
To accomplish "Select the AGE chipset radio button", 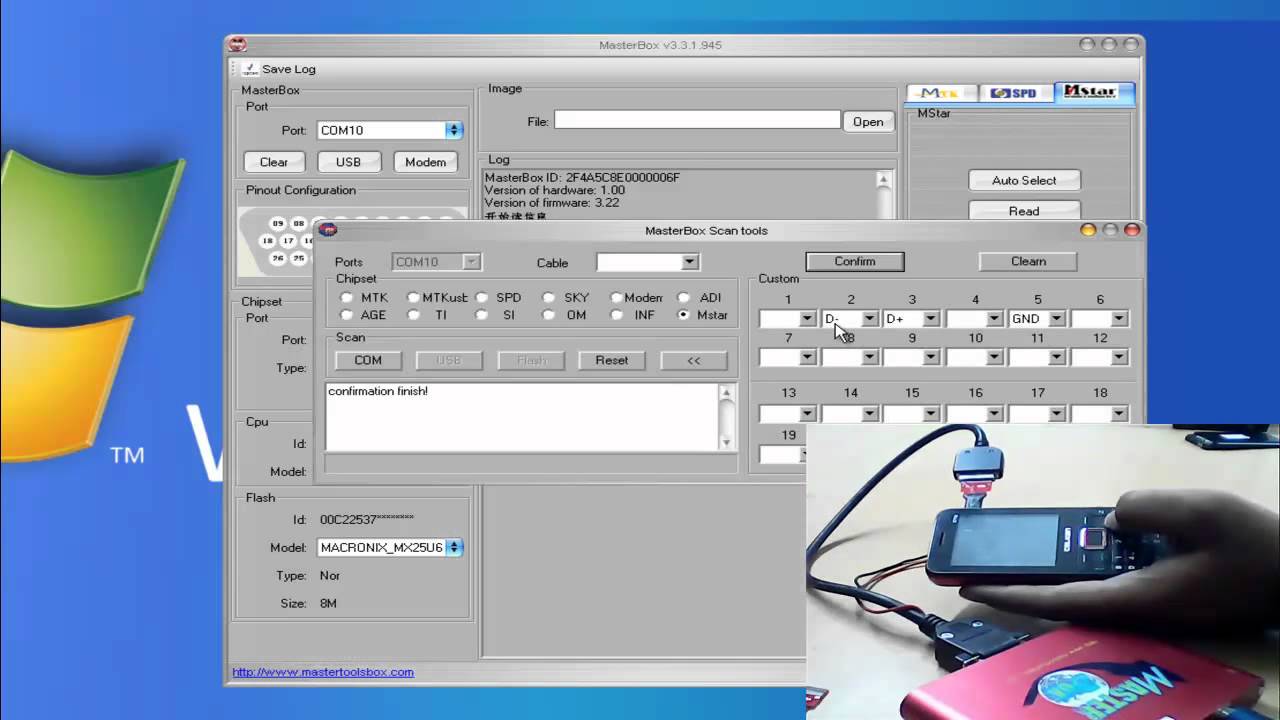I will [x=346, y=315].
